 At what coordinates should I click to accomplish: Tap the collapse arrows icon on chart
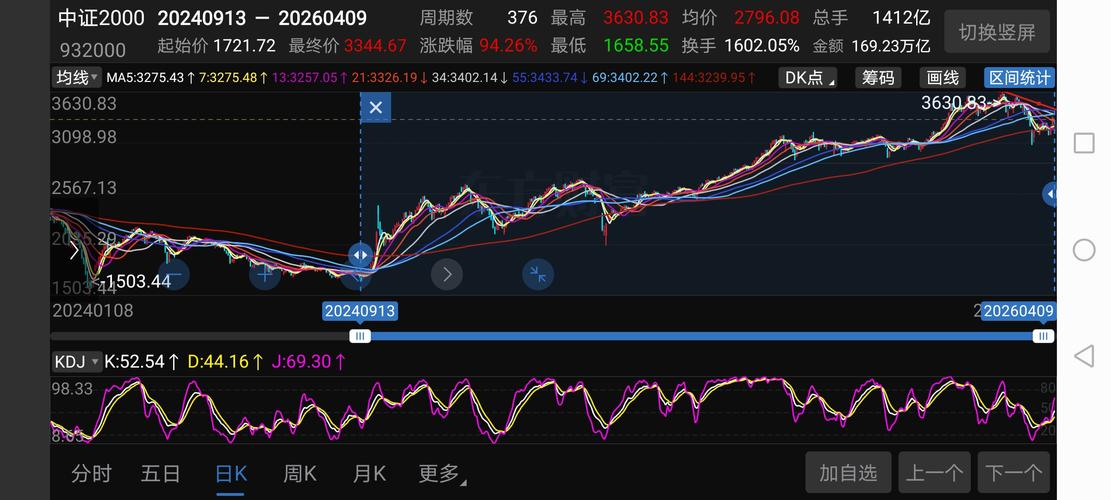coord(538,274)
